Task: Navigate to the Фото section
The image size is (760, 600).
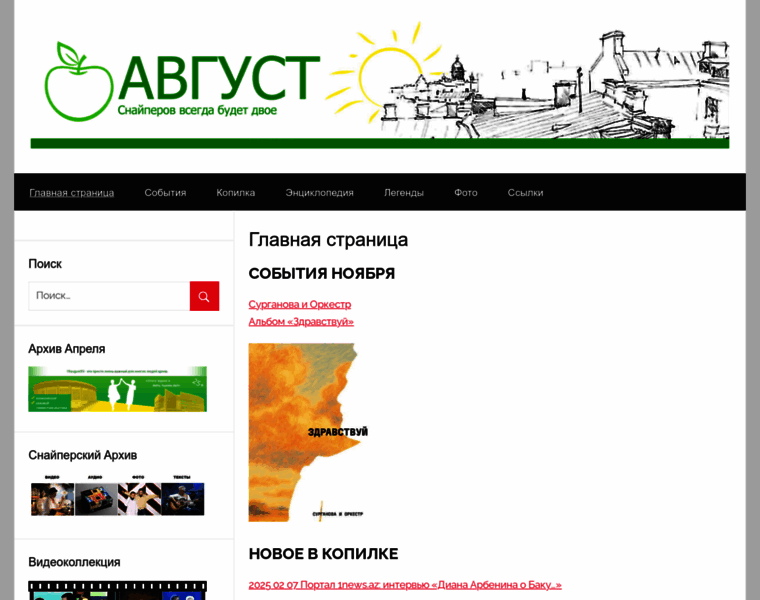Action: (x=466, y=192)
